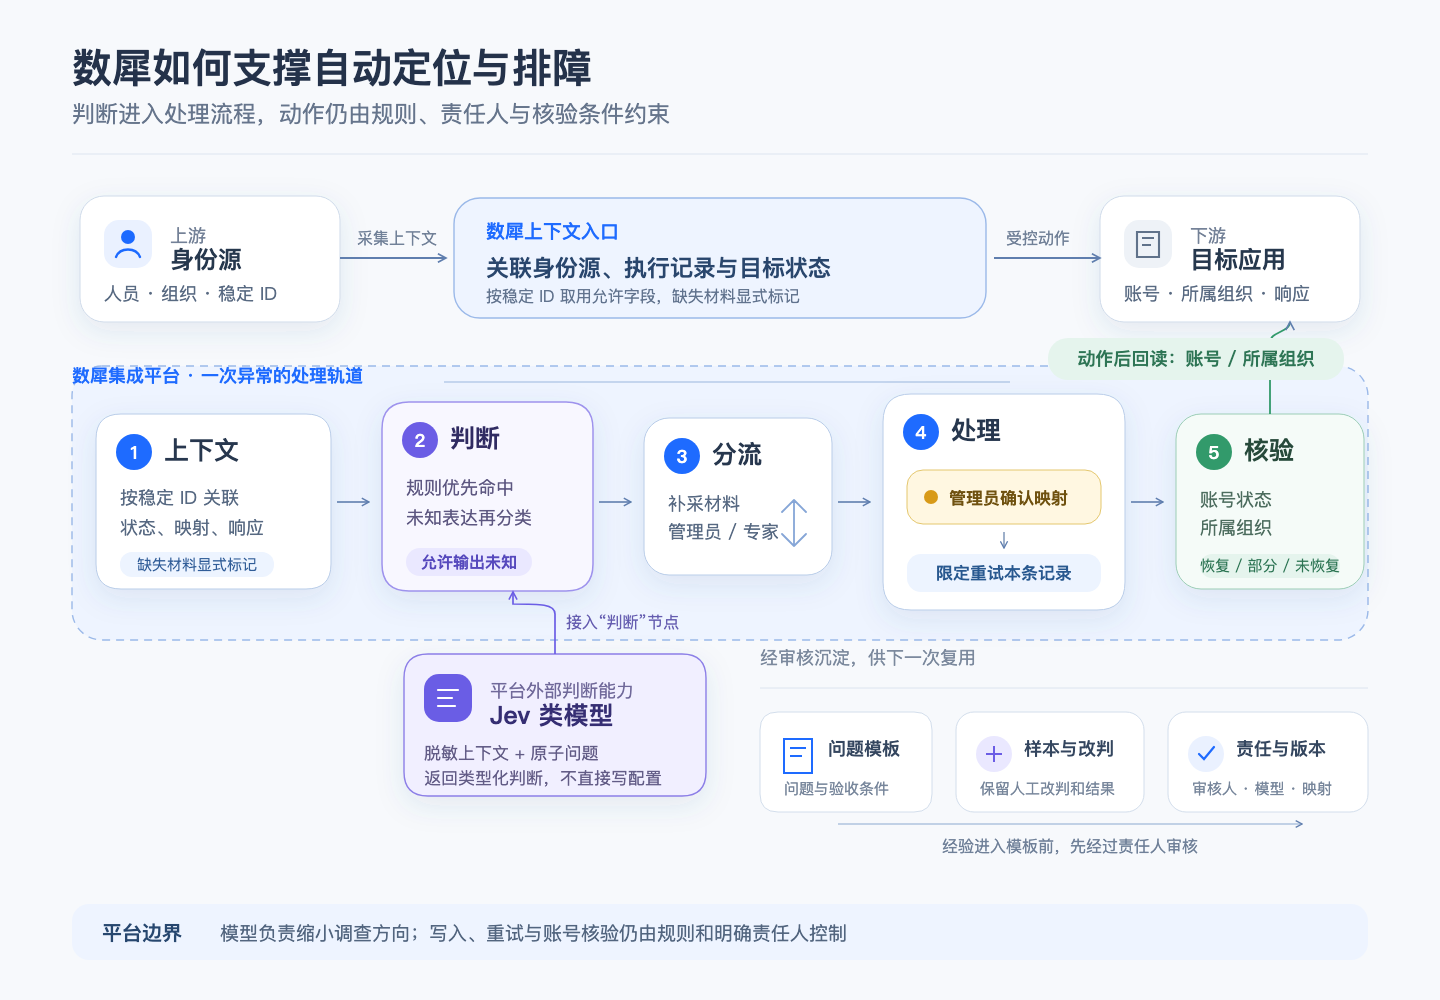
Task: Click the 审核人 · 模型 · 映射 caption
Action: [1262, 789]
